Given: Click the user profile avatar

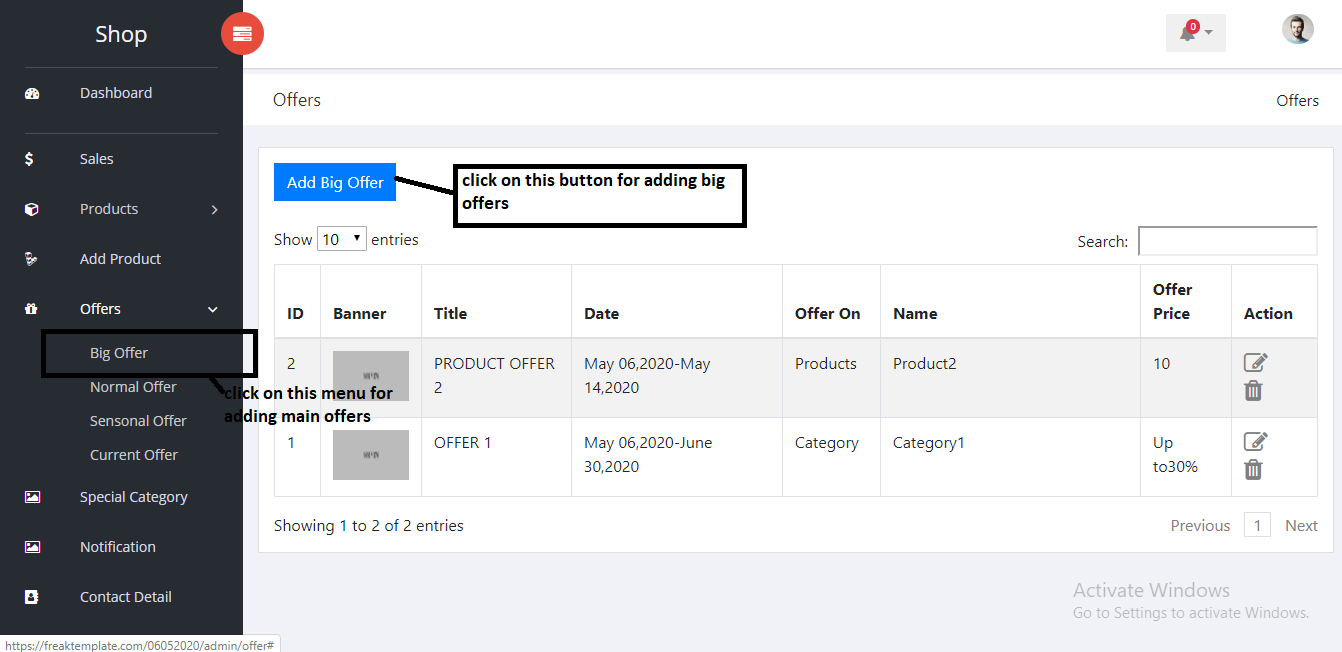Looking at the screenshot, I should (1297, 30).
